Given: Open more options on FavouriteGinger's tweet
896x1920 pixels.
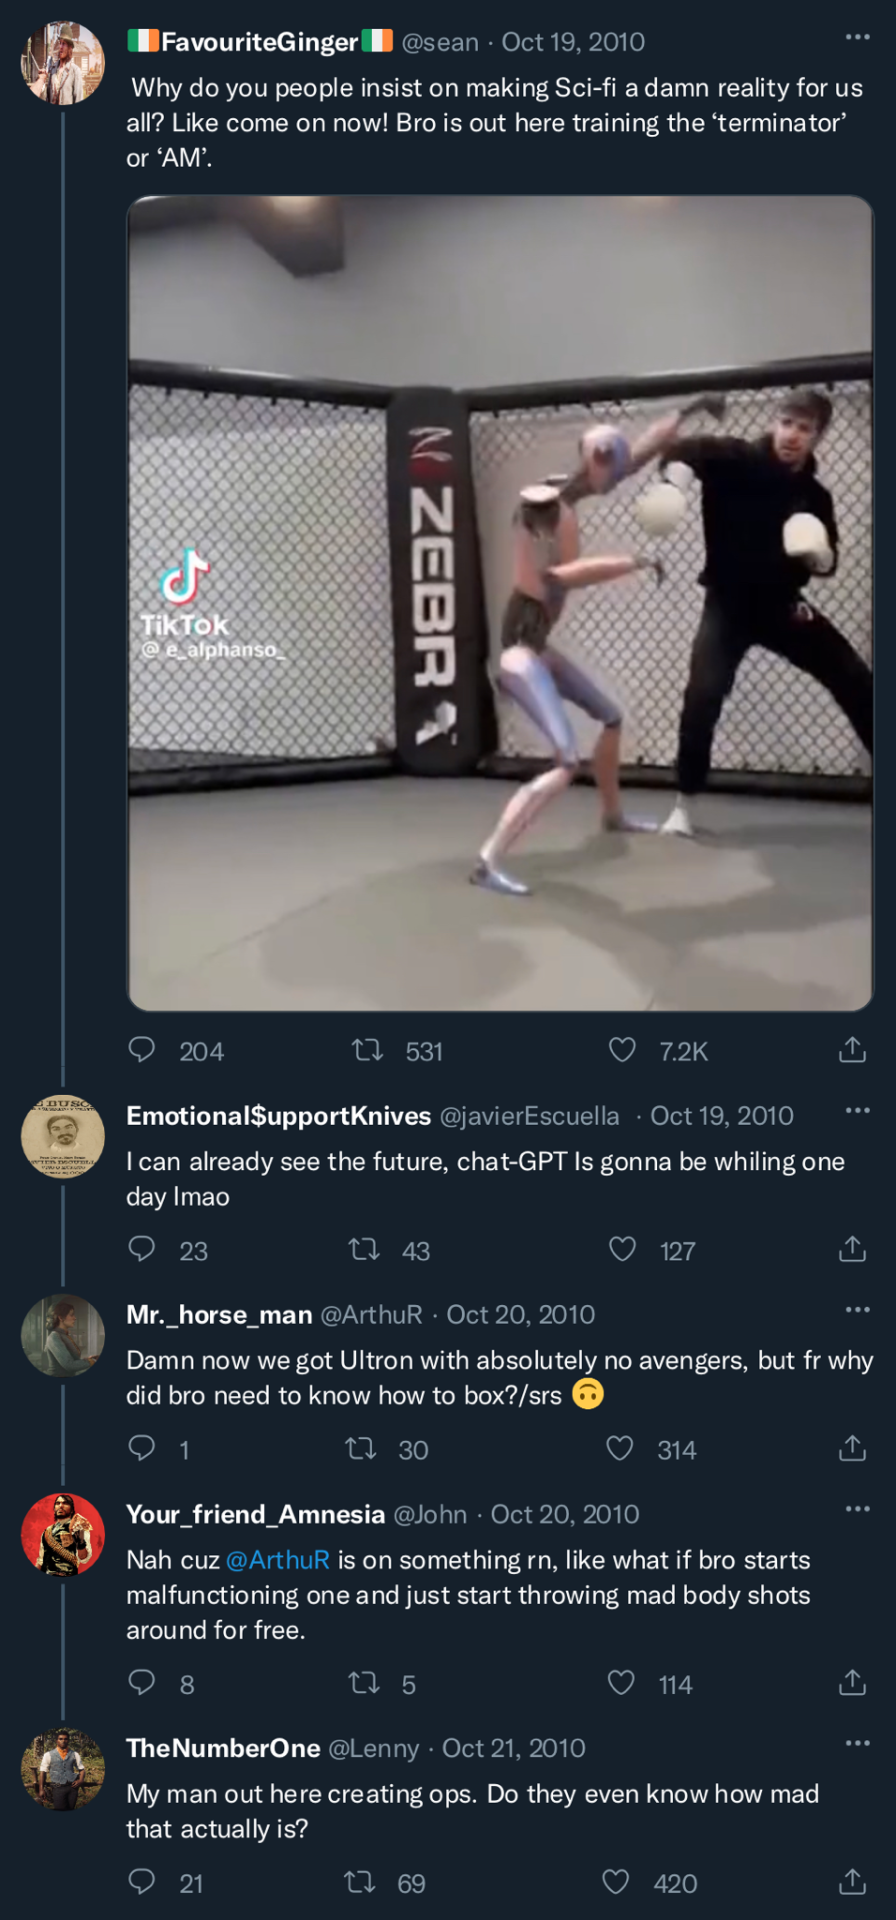Looking at the screenshot, I should 857,37.
